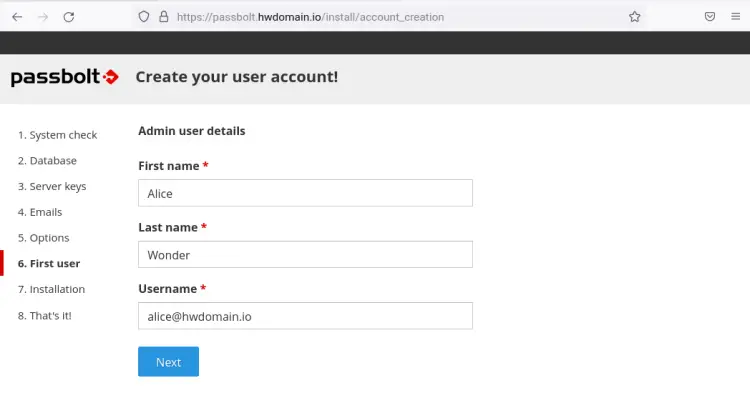Save page to Pocket icon

(x=710, y=17)
